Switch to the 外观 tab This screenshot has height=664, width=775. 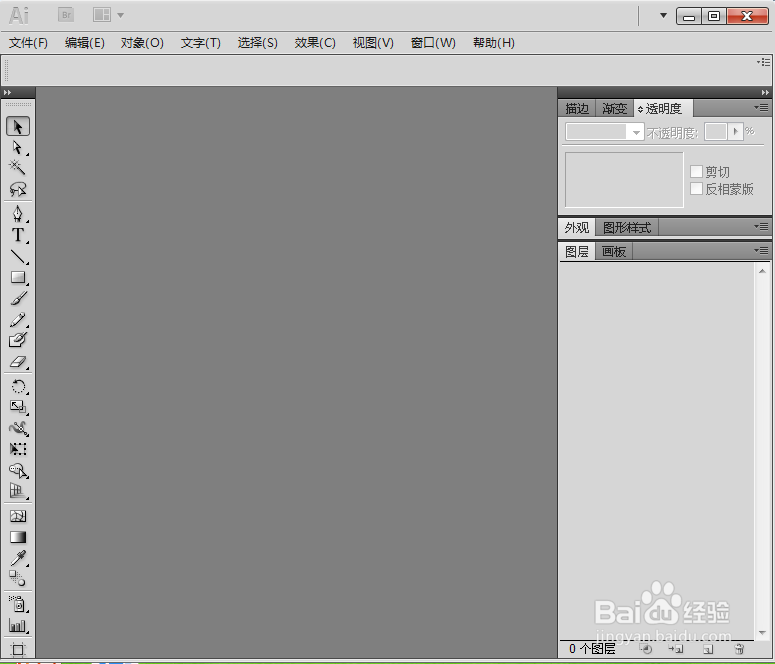click(x=577, y=227)
